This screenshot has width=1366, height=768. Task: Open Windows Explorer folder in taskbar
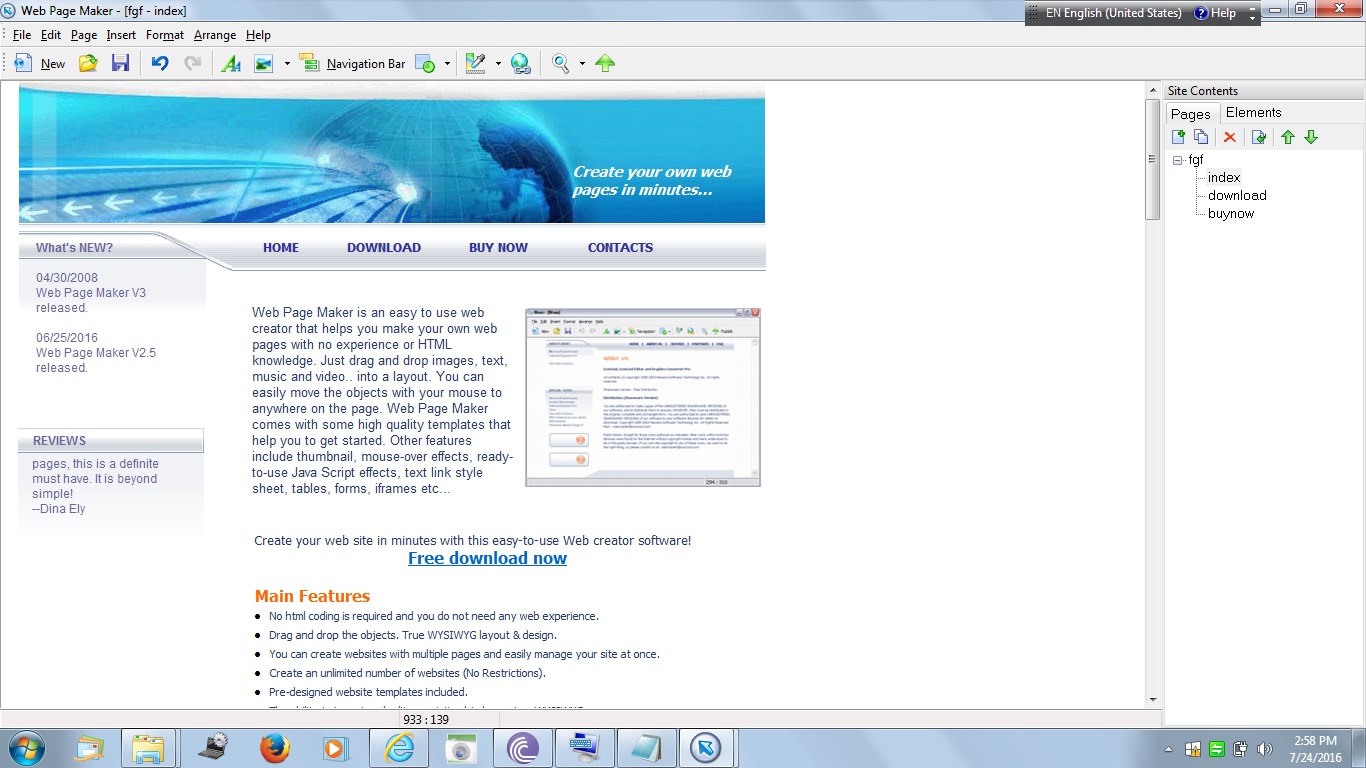tap(148, 748)
